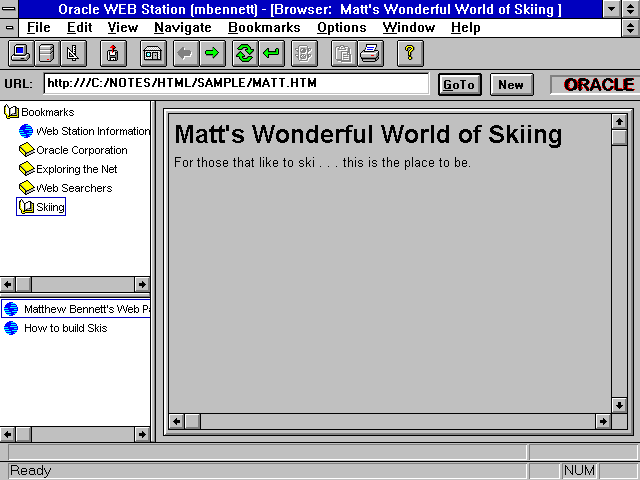Click the URL address field
640x480 pixels.
236,83
